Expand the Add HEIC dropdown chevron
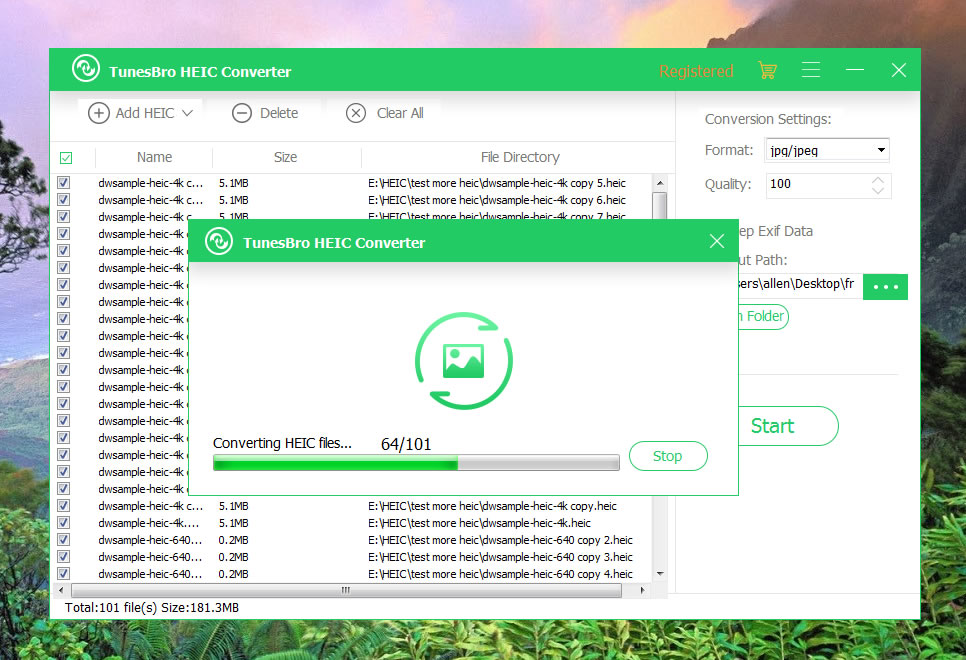The height and width of the screenshot is (660, 966). coord(187,113)
